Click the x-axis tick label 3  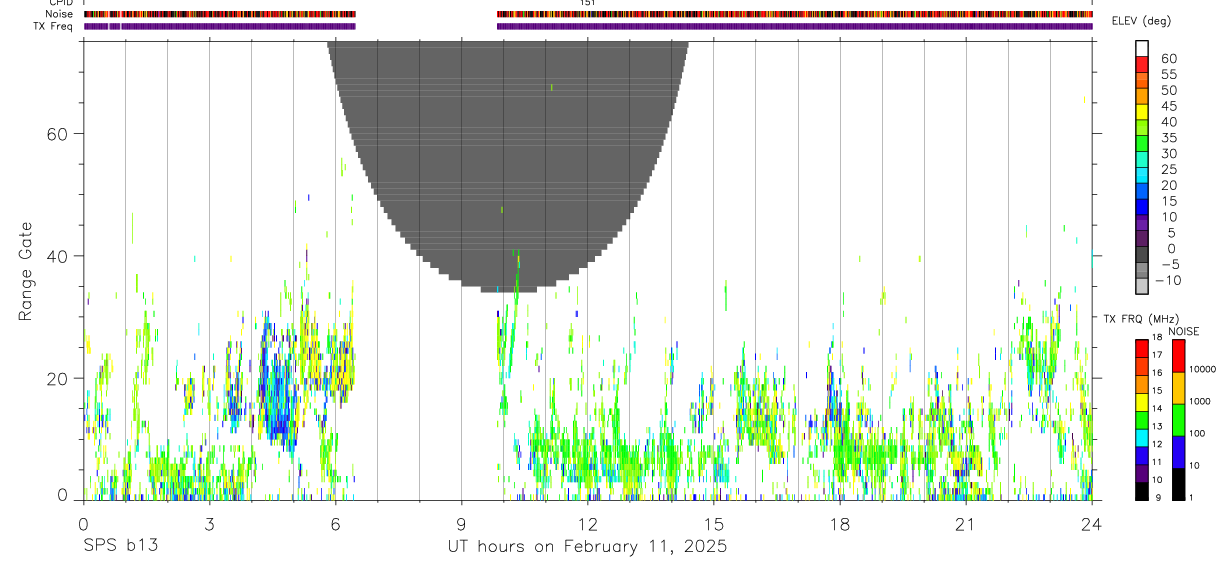click(209, 525)
